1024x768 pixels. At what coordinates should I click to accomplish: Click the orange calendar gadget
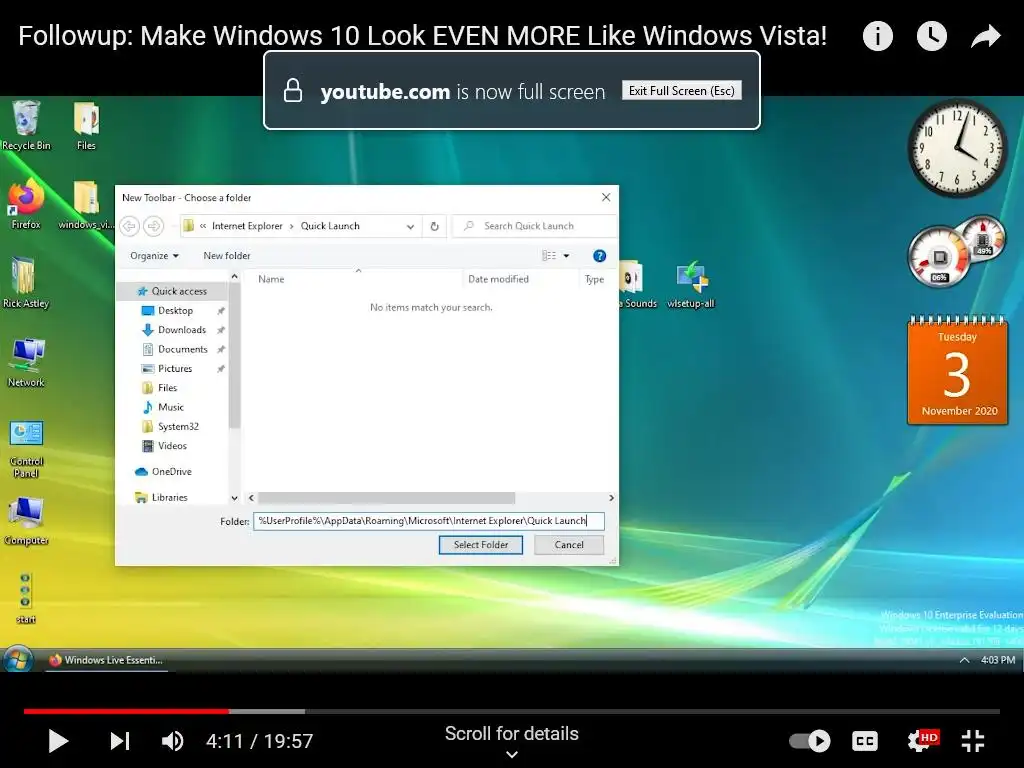pyautogui.click(x=957, y=370)
